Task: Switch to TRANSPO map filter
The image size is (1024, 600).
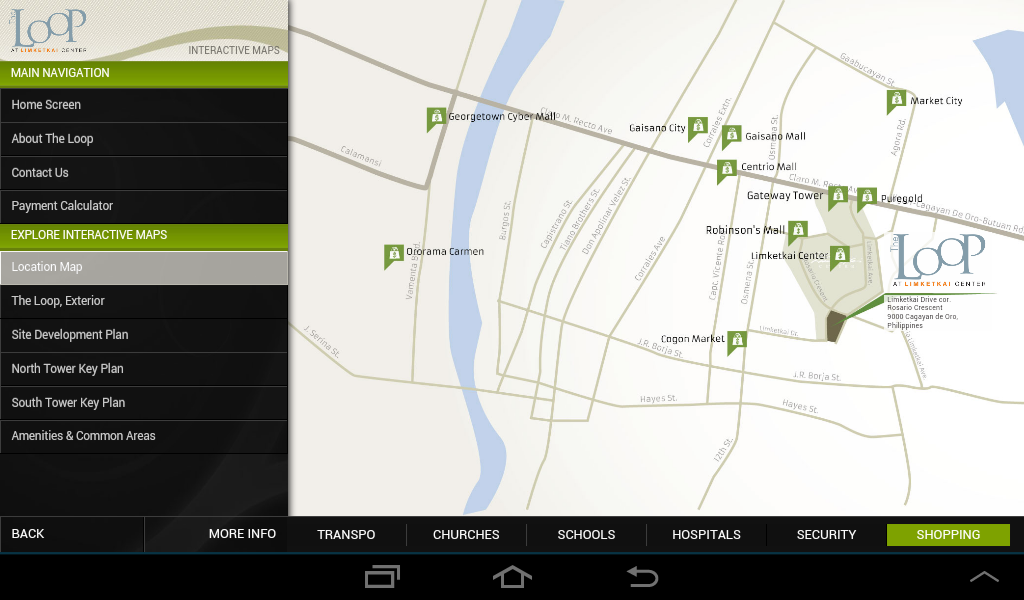Action: click(x=346, y=535)
